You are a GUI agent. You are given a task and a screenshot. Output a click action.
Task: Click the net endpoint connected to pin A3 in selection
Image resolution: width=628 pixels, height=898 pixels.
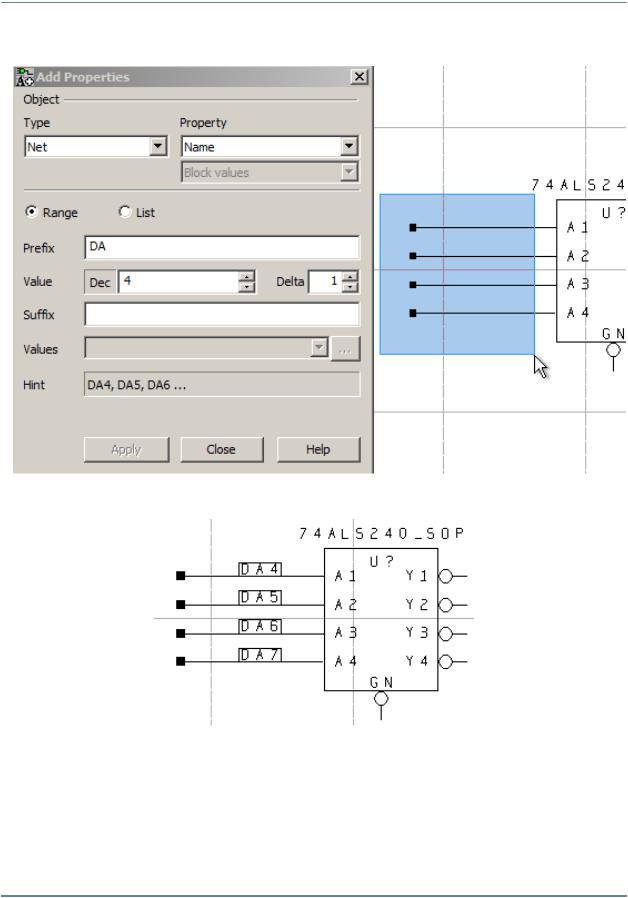point(413,285)
